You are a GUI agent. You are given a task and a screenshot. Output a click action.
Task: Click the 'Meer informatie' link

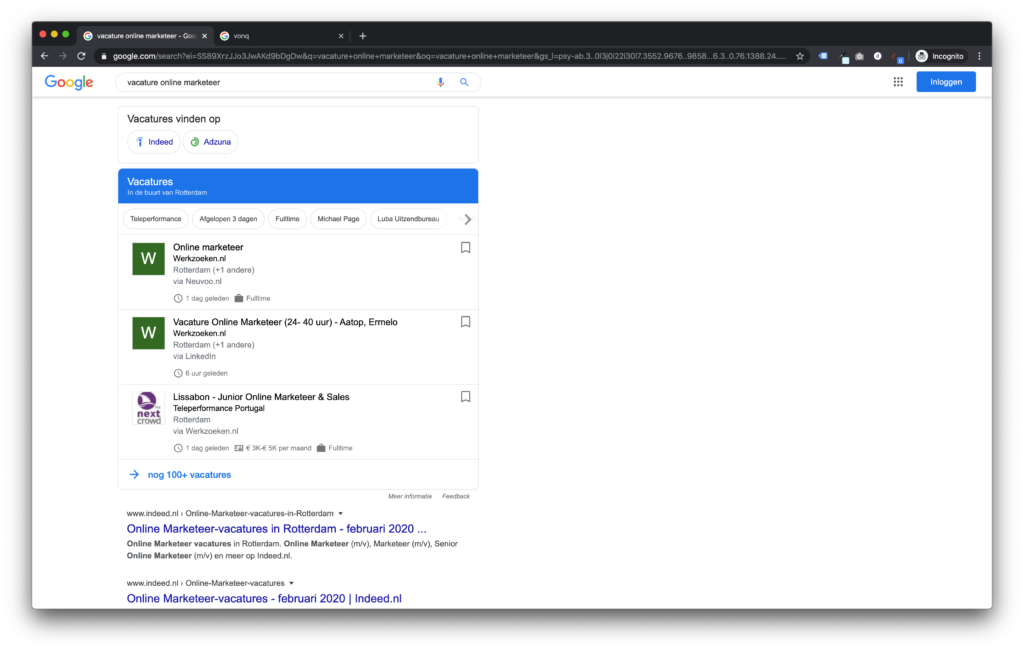(x=409, y=496)
